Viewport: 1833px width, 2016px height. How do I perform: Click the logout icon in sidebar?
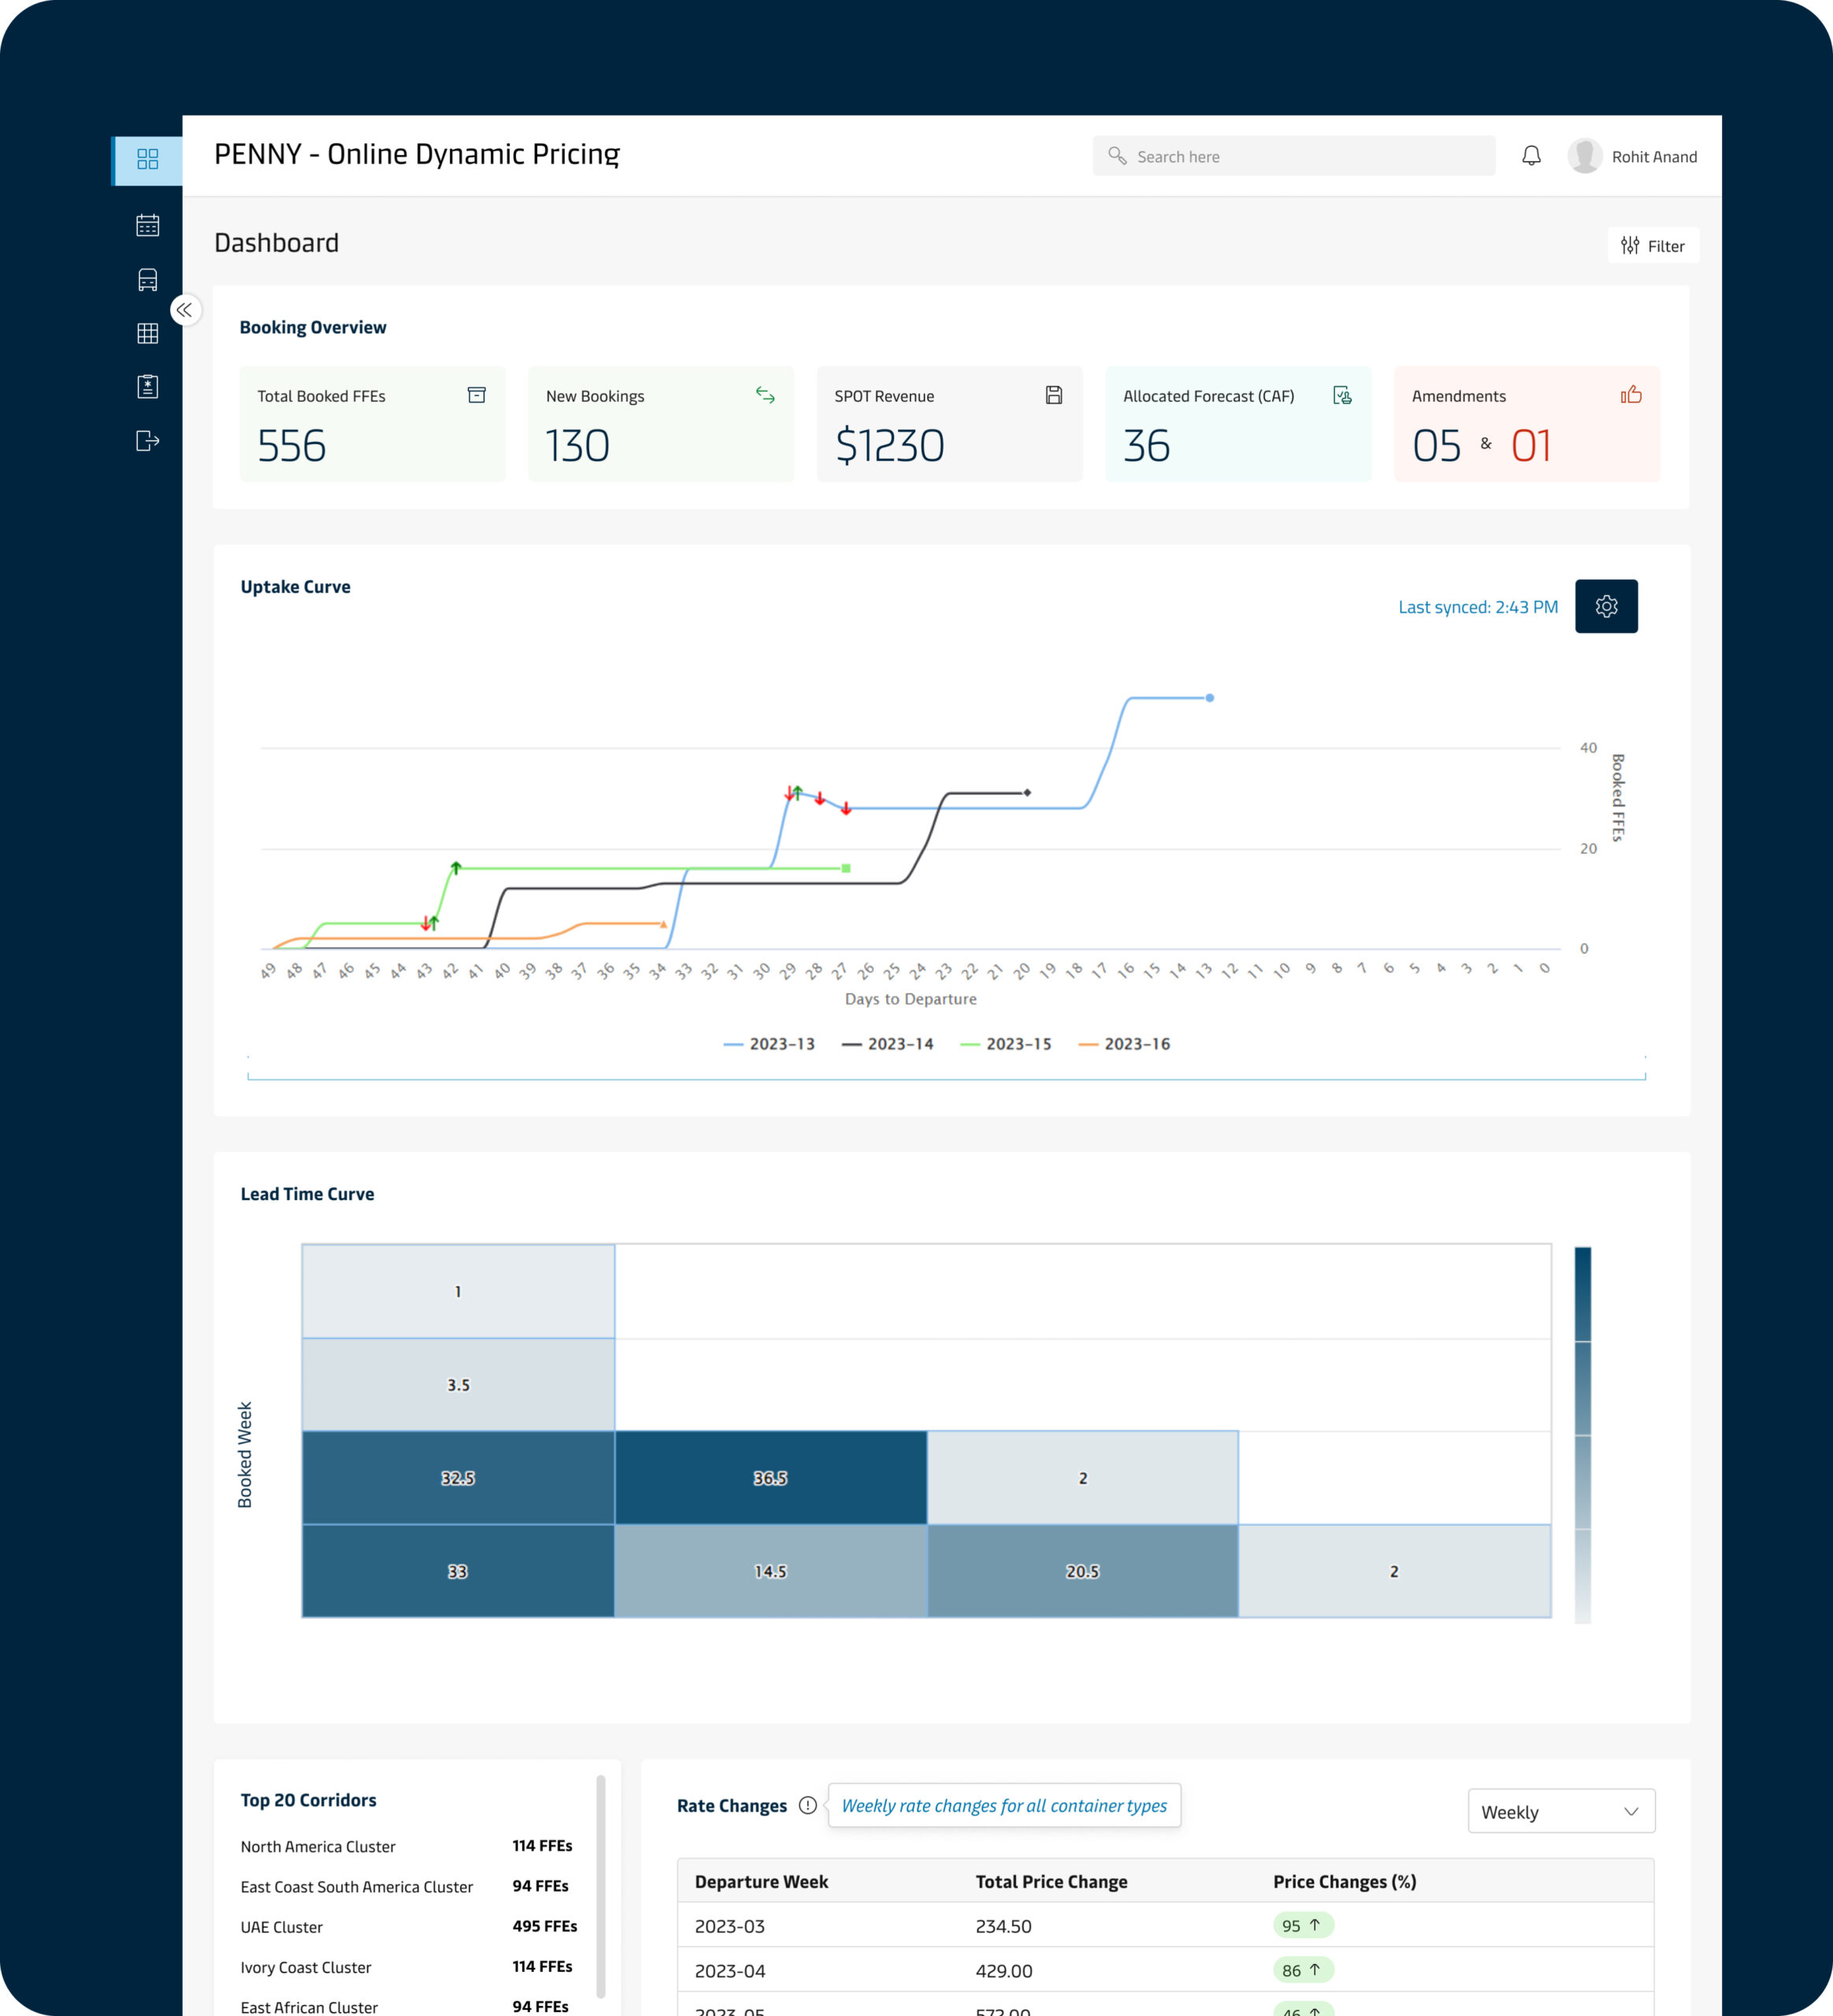click(147, 441)
